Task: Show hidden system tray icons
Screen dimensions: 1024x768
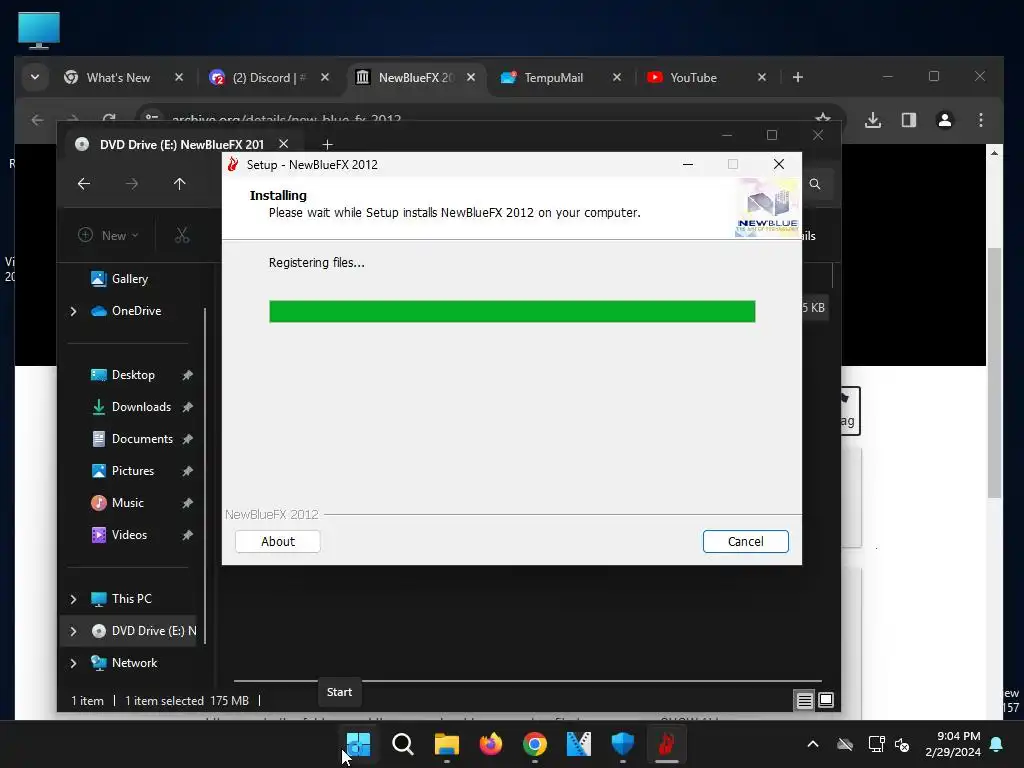Action: 813,744
